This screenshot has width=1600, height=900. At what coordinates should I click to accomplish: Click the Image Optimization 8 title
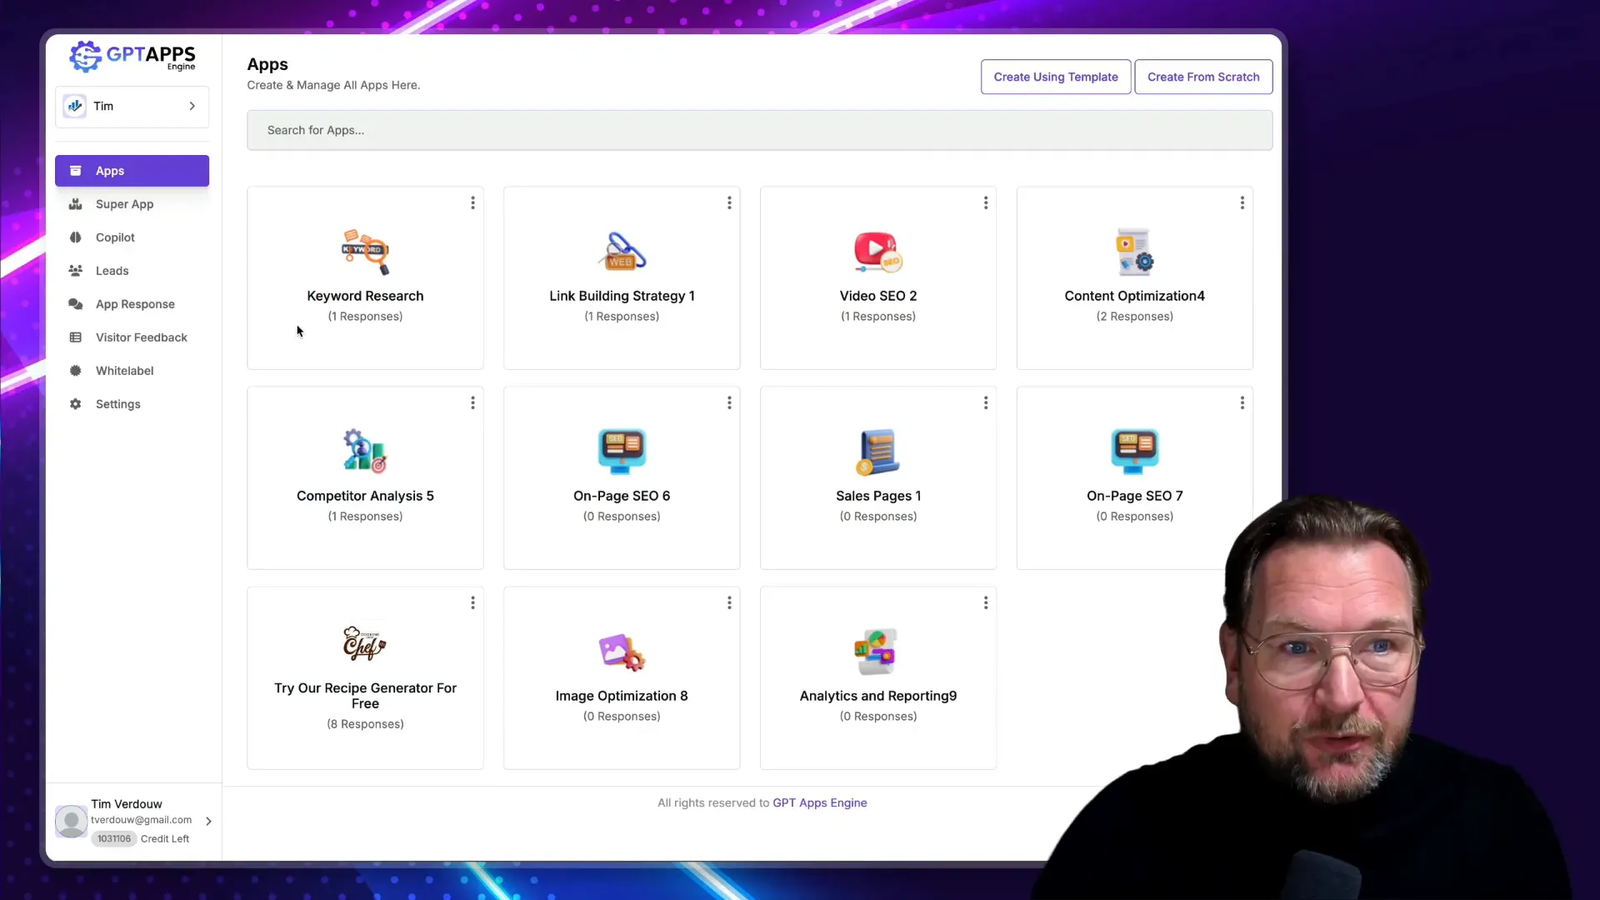(622, 696)
